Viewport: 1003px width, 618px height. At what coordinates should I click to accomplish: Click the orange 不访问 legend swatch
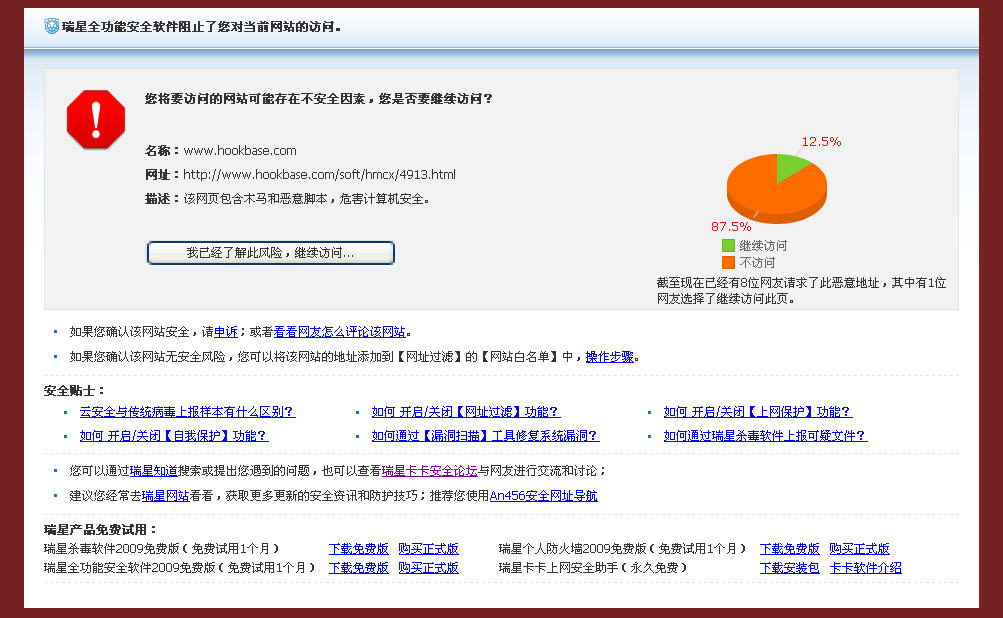728,262
